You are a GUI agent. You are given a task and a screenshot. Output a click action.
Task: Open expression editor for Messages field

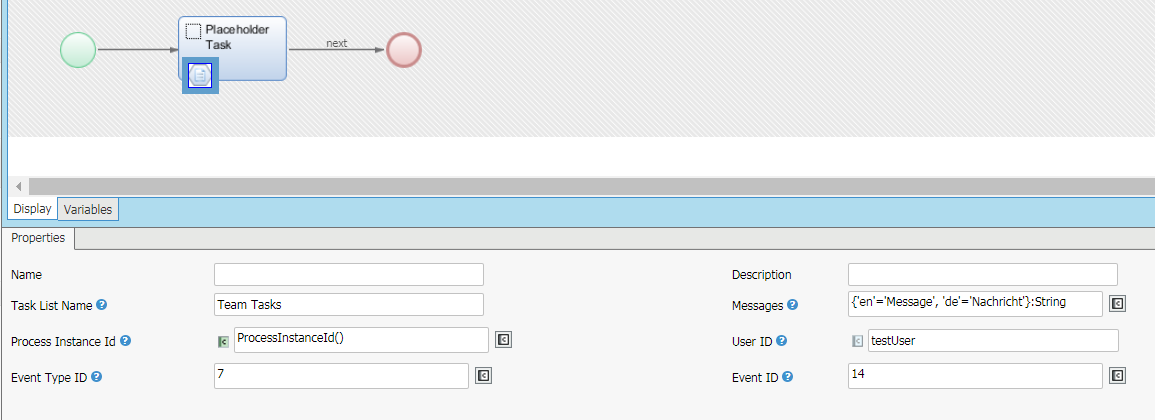[1118, 304]
